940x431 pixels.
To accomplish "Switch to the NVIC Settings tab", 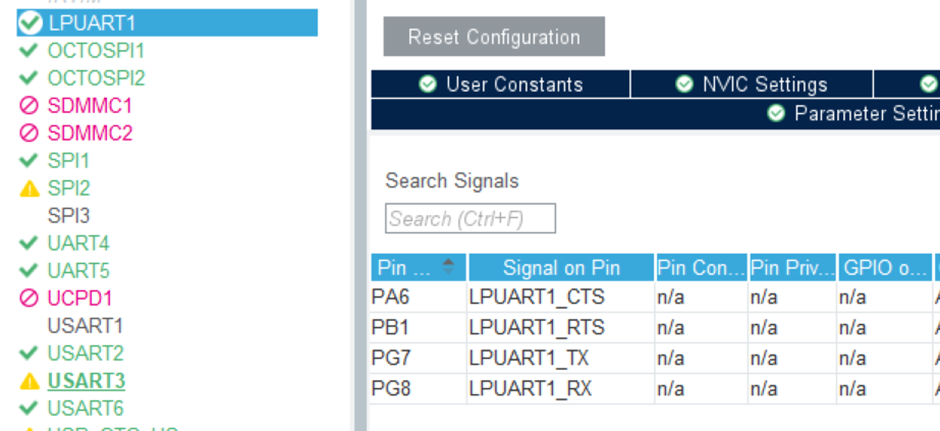I will [x=764, y=85].
